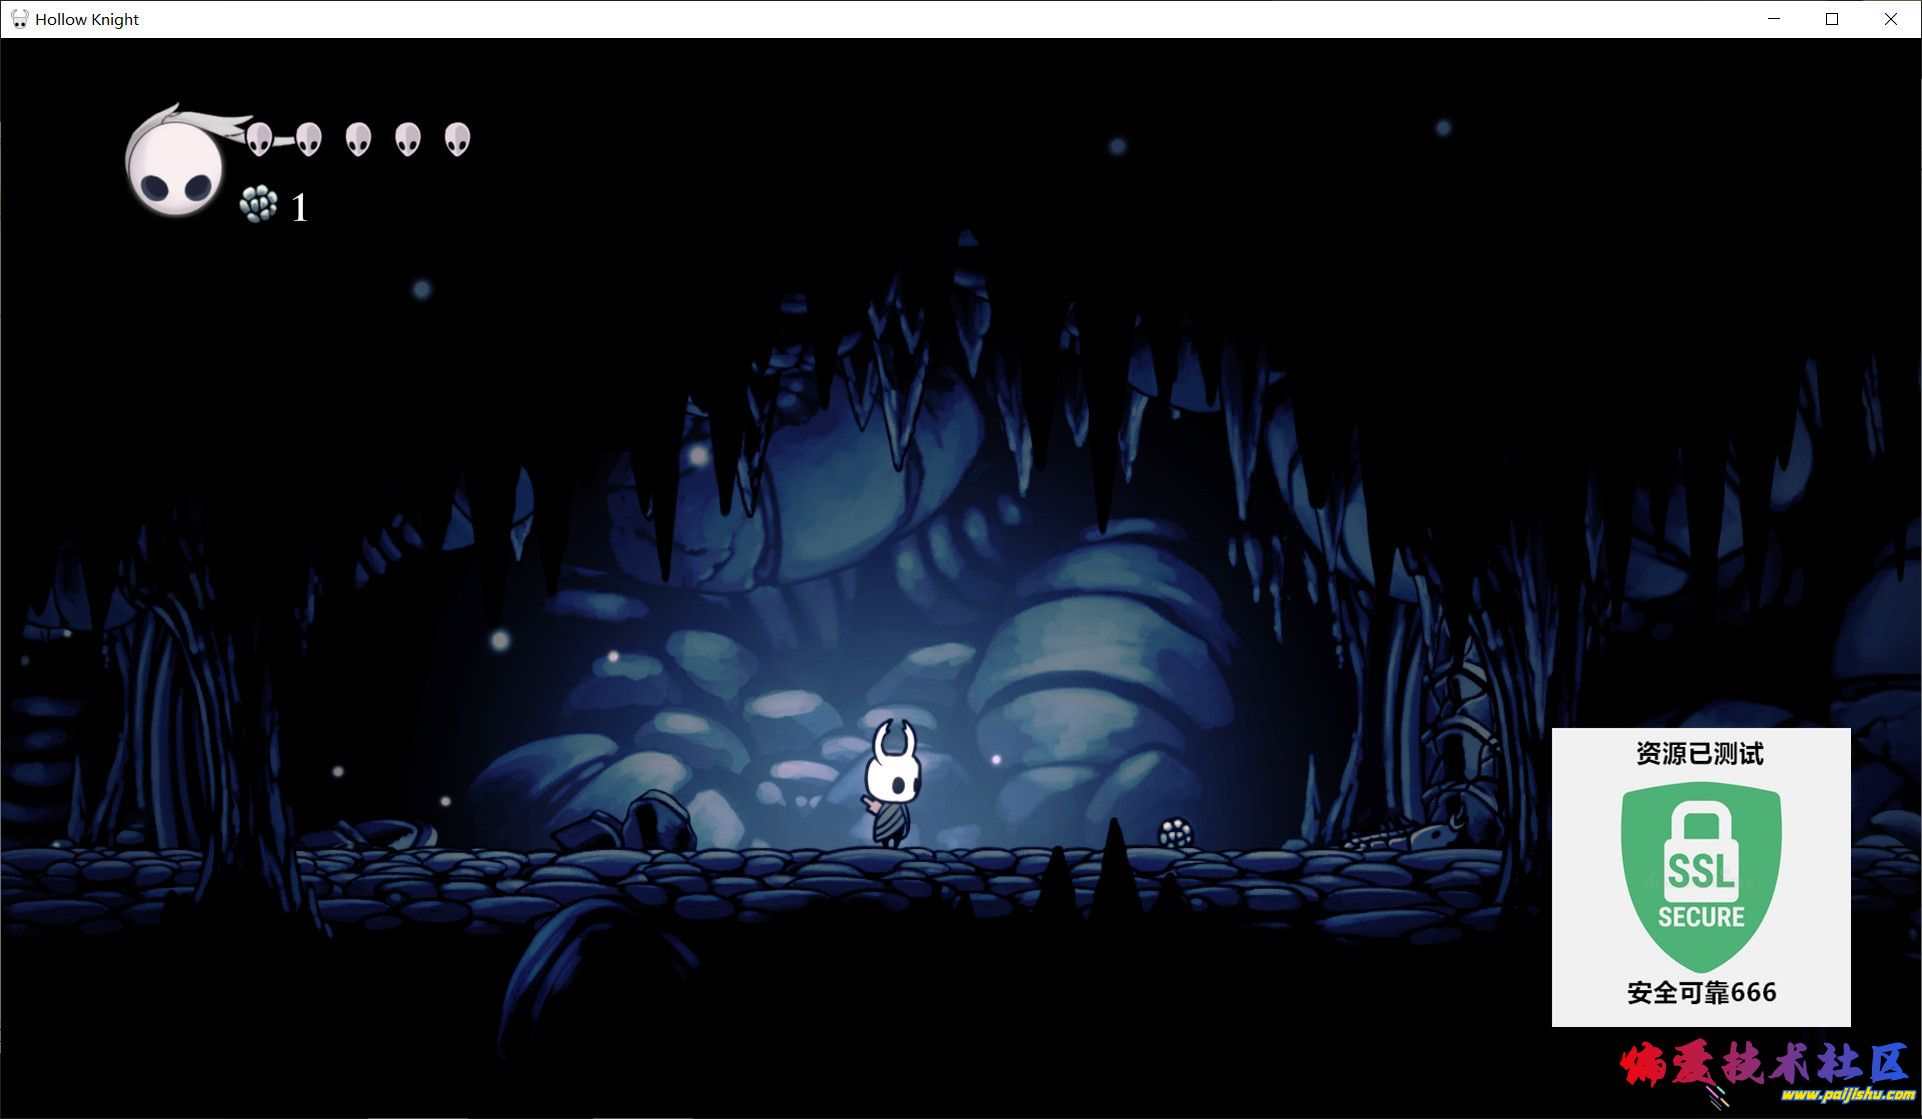Click the fifth health mask
This screenshot has height=1119, width=1922.
click(457, 139)
